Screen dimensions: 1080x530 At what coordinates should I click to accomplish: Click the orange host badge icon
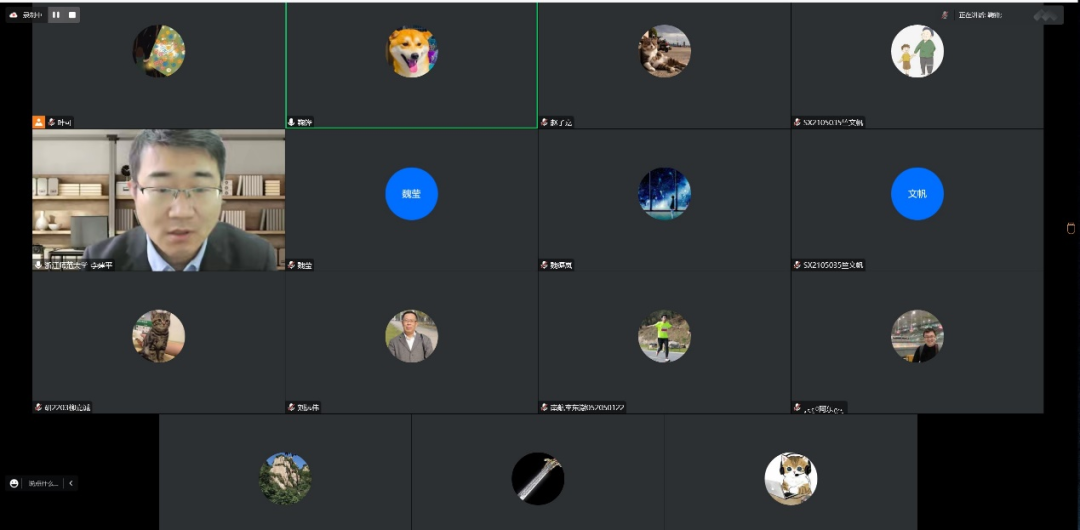(x=39, y=122)
